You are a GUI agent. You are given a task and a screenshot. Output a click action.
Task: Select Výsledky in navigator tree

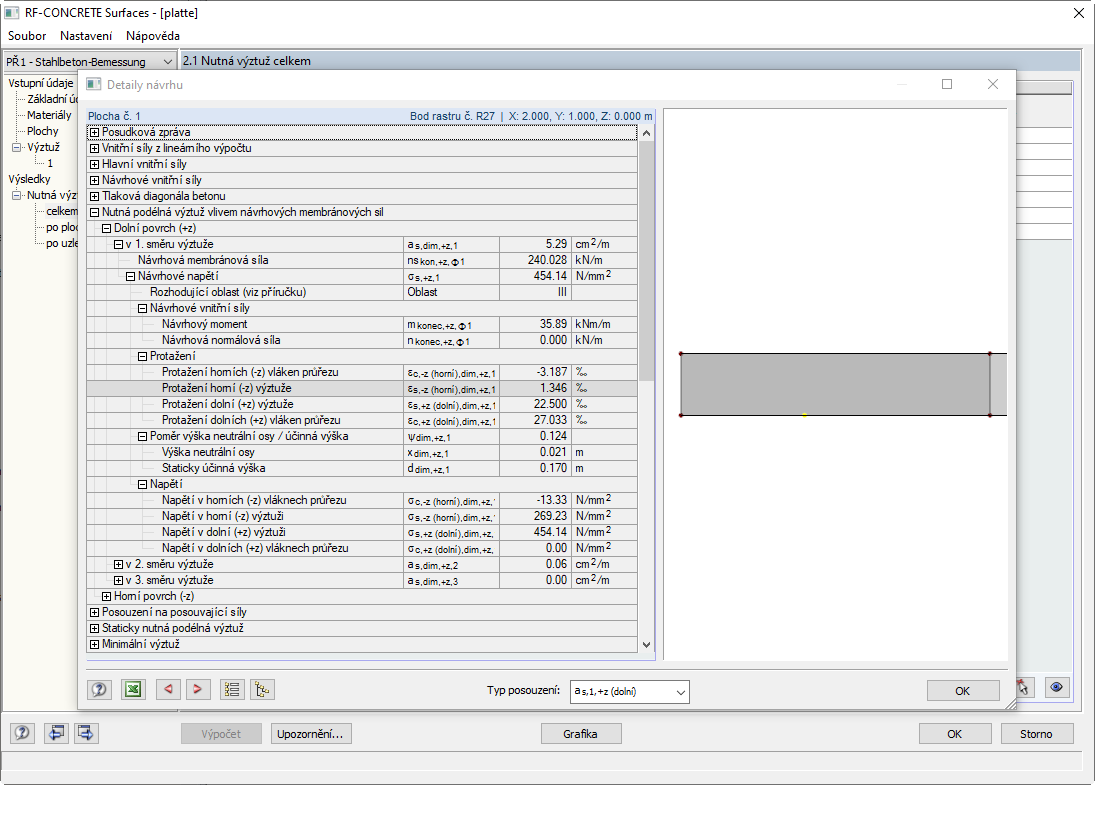pos(29,179)
